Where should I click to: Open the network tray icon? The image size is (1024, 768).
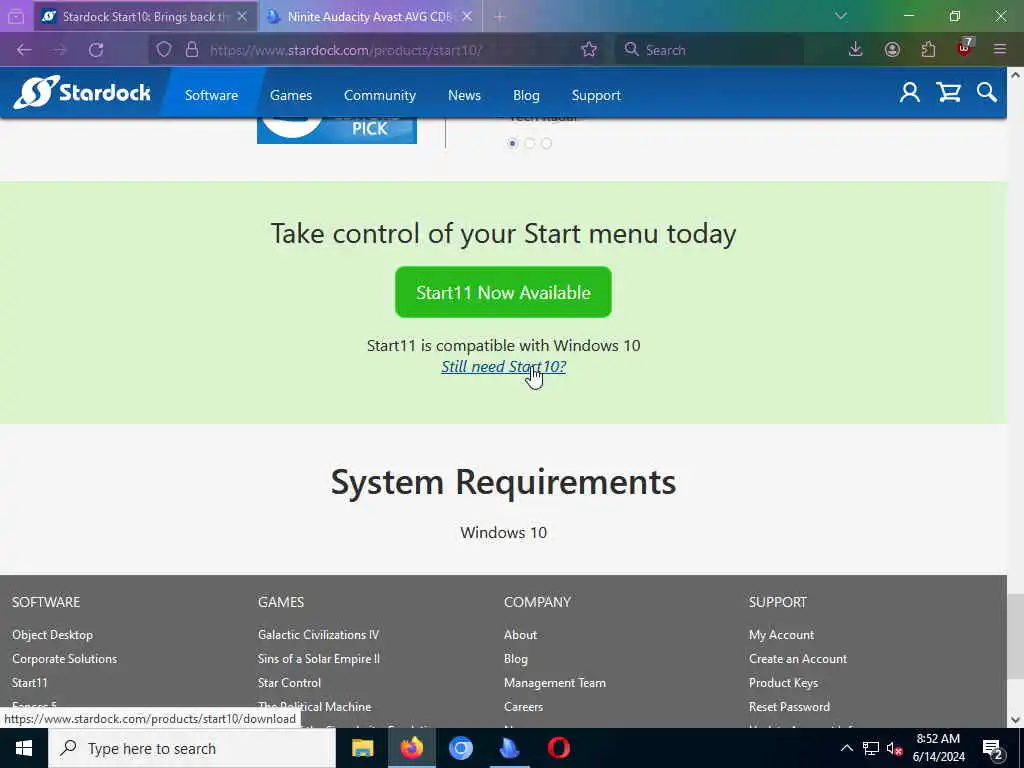click(871, 748)
